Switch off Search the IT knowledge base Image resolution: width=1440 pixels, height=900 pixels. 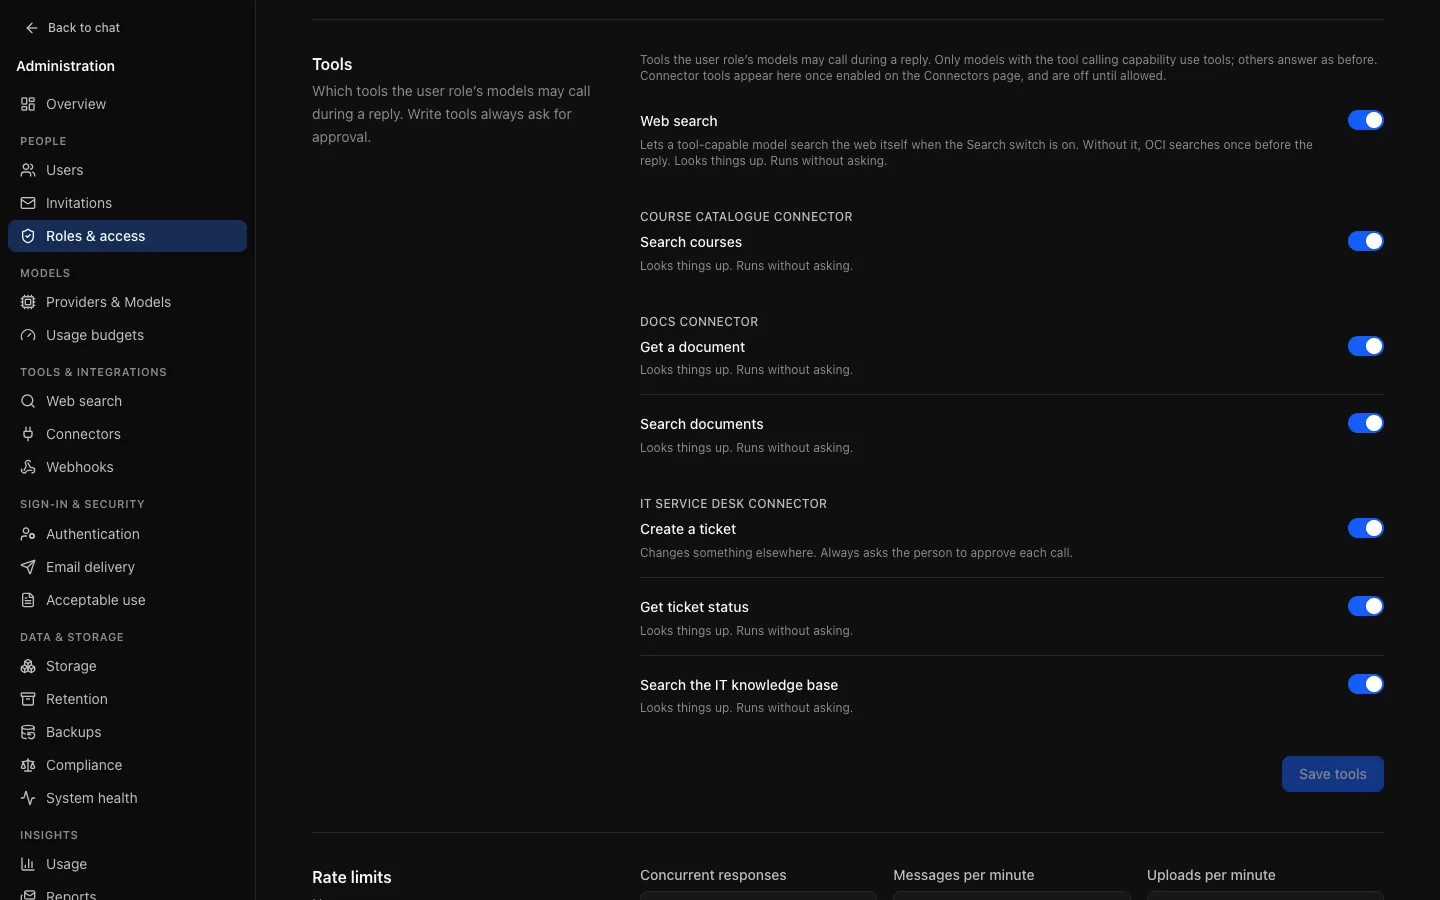pos(1365,684)
